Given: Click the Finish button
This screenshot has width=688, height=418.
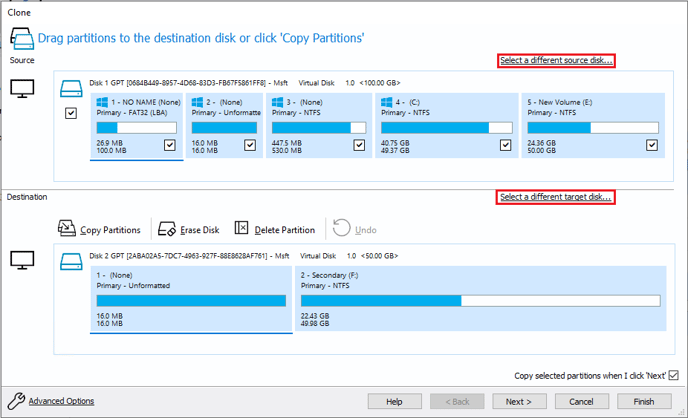Looking at the screenshot, I should pyautogui.click(x=644, y=401).
